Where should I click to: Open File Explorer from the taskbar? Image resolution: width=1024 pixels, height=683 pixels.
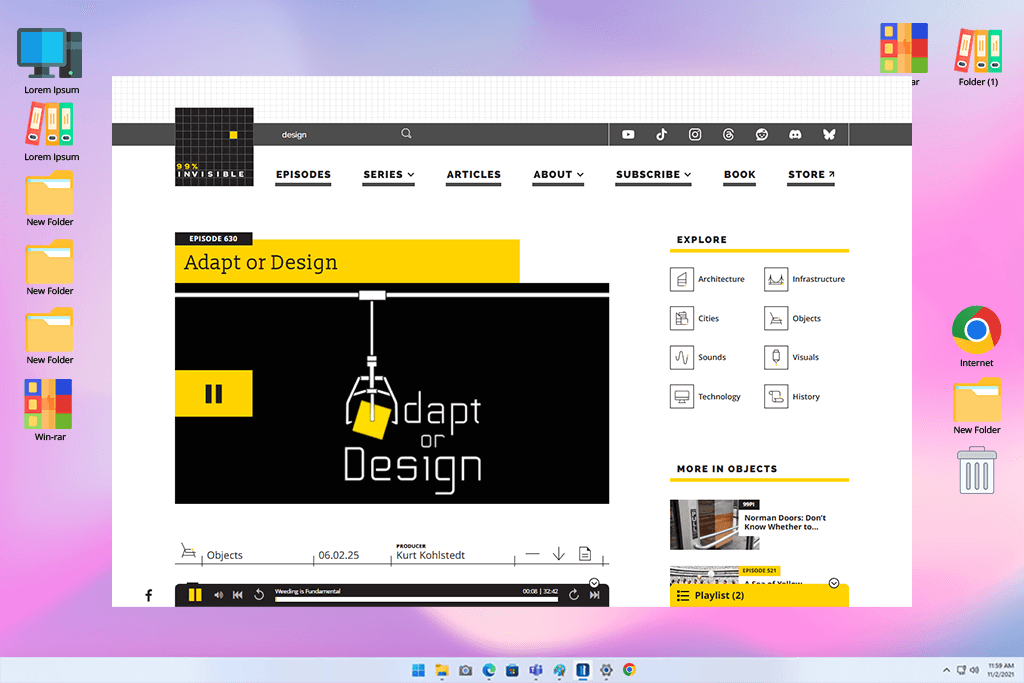(442, 670)
